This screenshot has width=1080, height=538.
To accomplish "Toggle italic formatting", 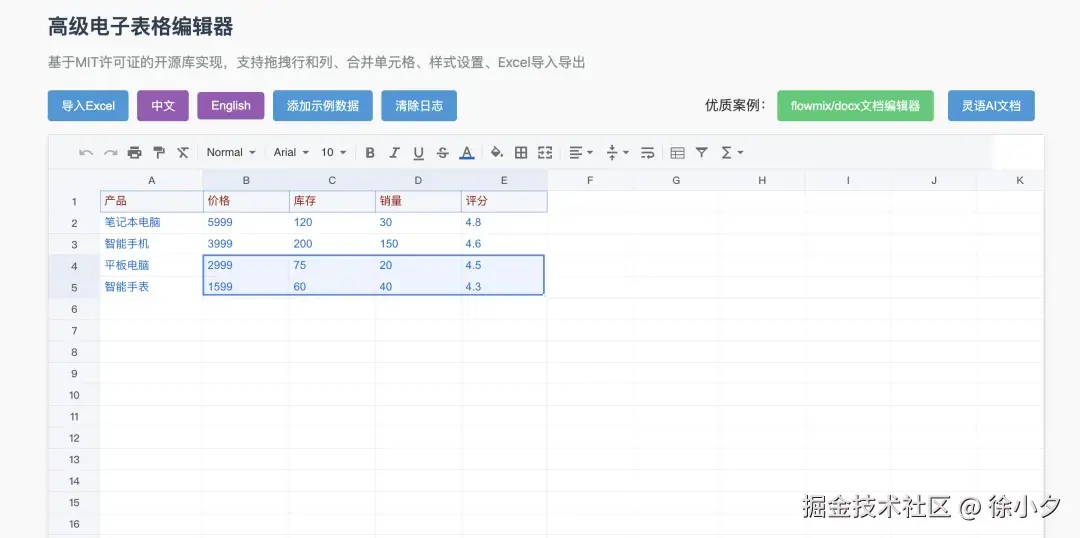I will [x=394, y=153].
